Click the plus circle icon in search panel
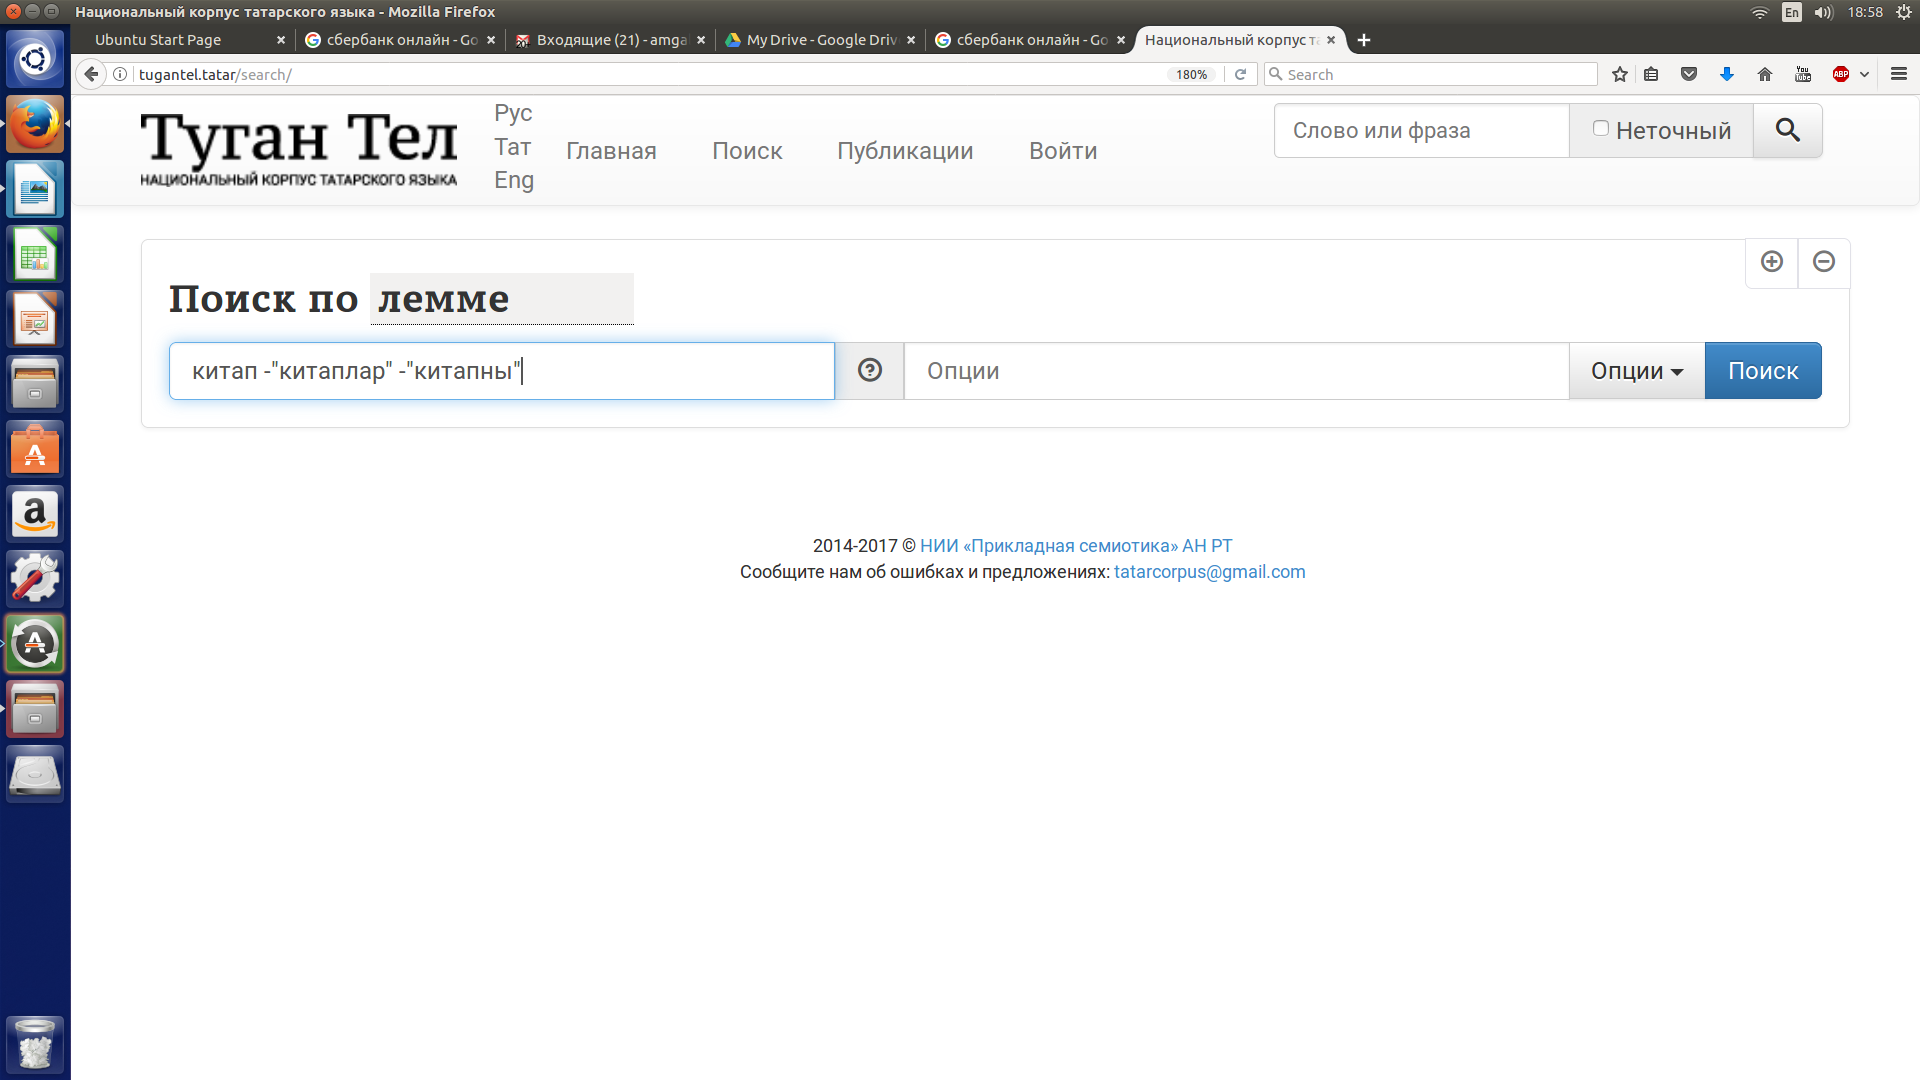1920x1080 pixels. (x=1771, y=262)
